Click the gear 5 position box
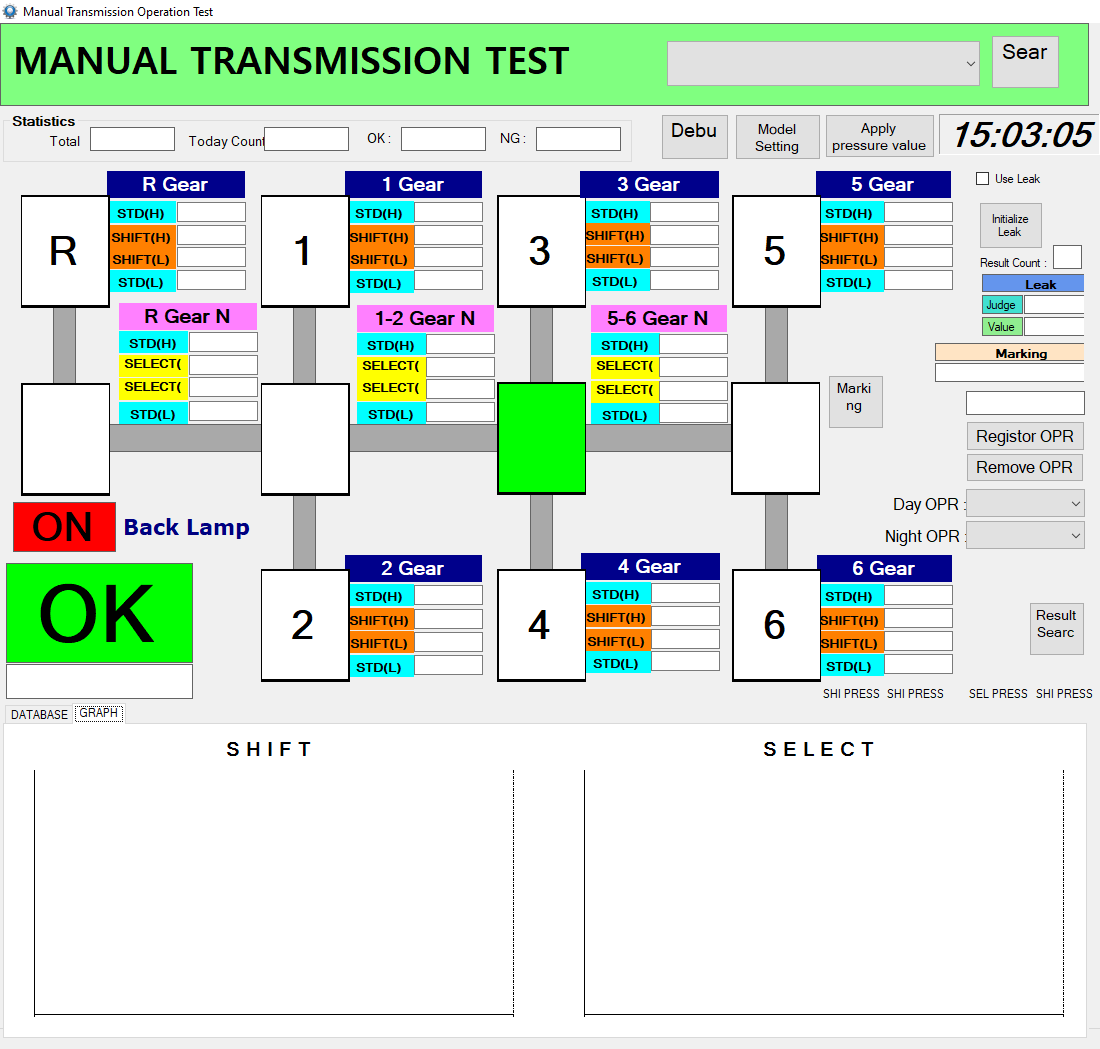The width and height of the screenshot is (1100, 1049). click(x=775, y=251)
